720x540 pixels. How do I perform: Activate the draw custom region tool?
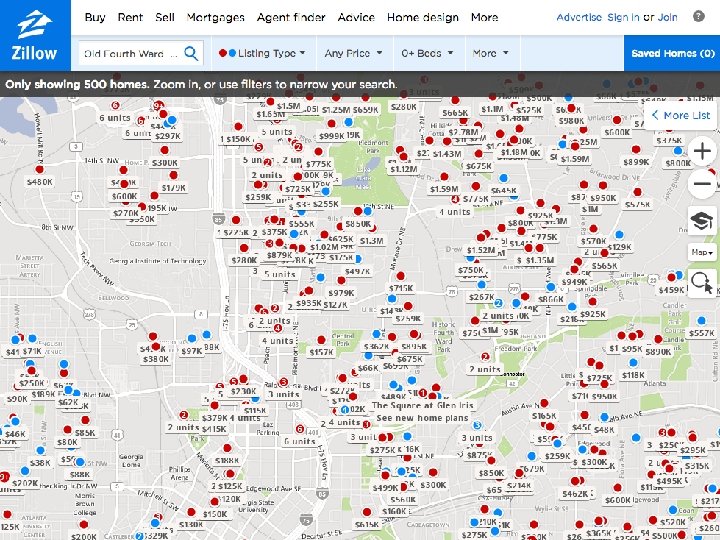(702, 281)
